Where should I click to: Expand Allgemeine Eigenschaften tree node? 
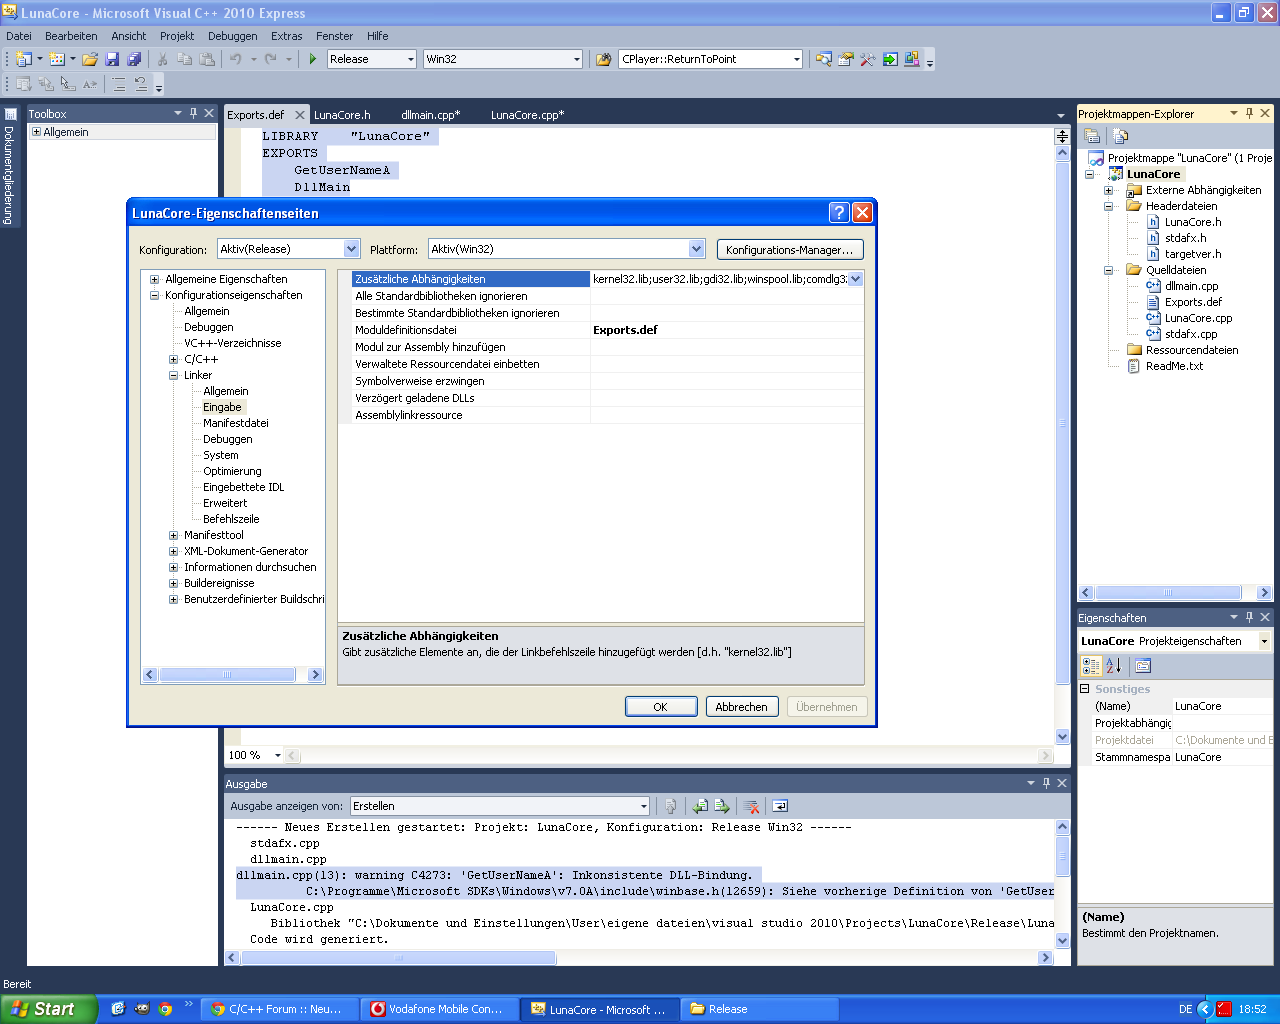pos(155,279)
